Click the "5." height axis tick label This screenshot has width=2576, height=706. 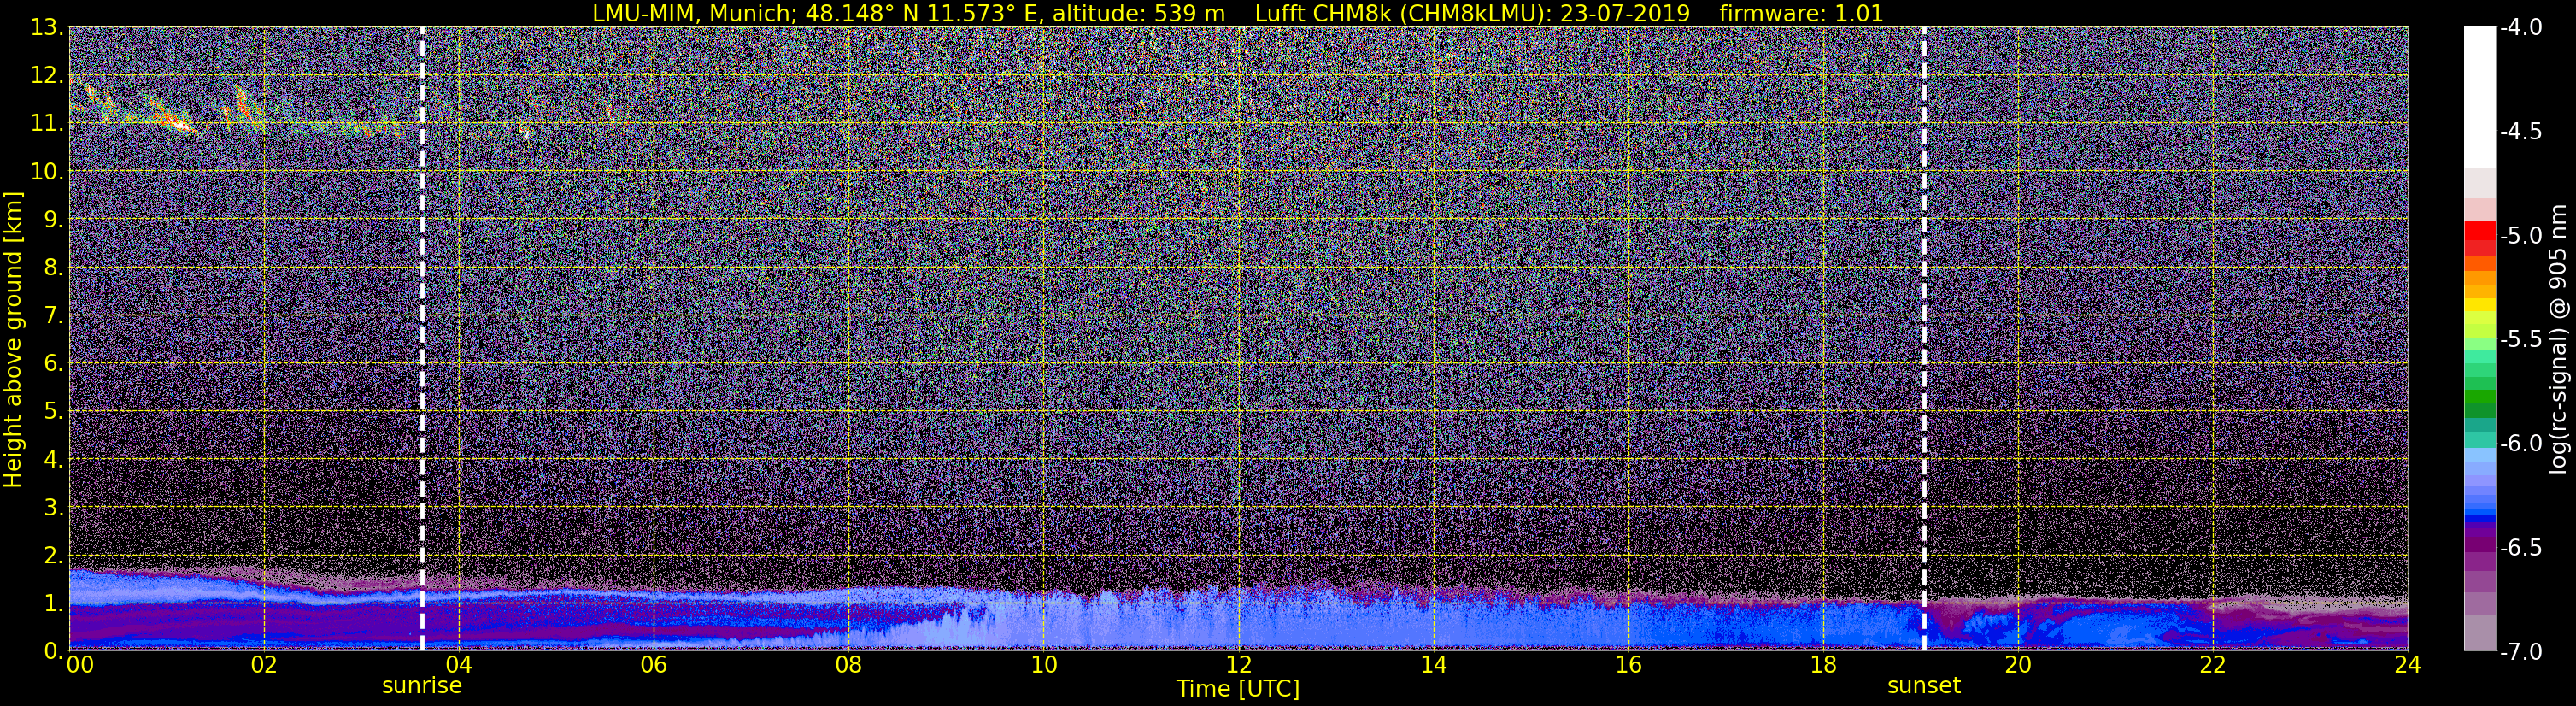tap(54, 412)
